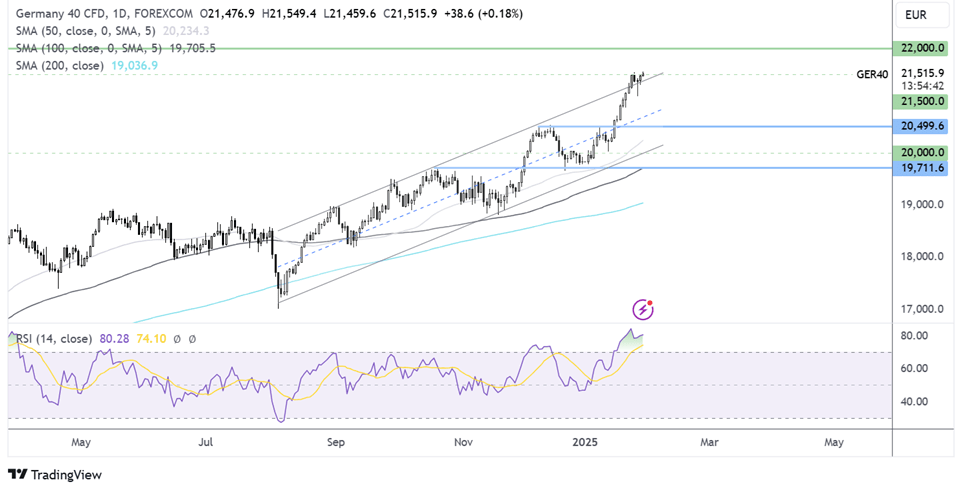The height and width of the screenshot is (492, 964).
Task: Click the Nov label on time axis
Action: click(x=464, y=442)
